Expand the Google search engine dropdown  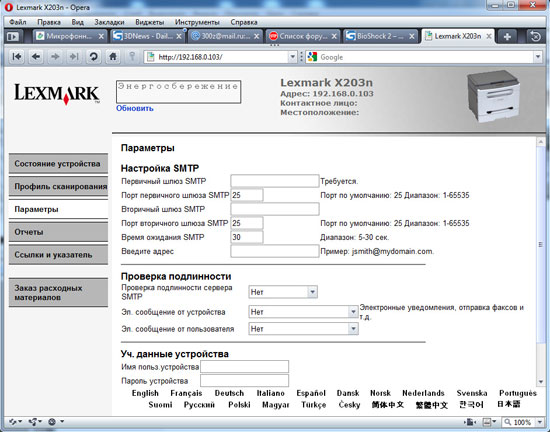pyautogui.click(x=538, y=57)
